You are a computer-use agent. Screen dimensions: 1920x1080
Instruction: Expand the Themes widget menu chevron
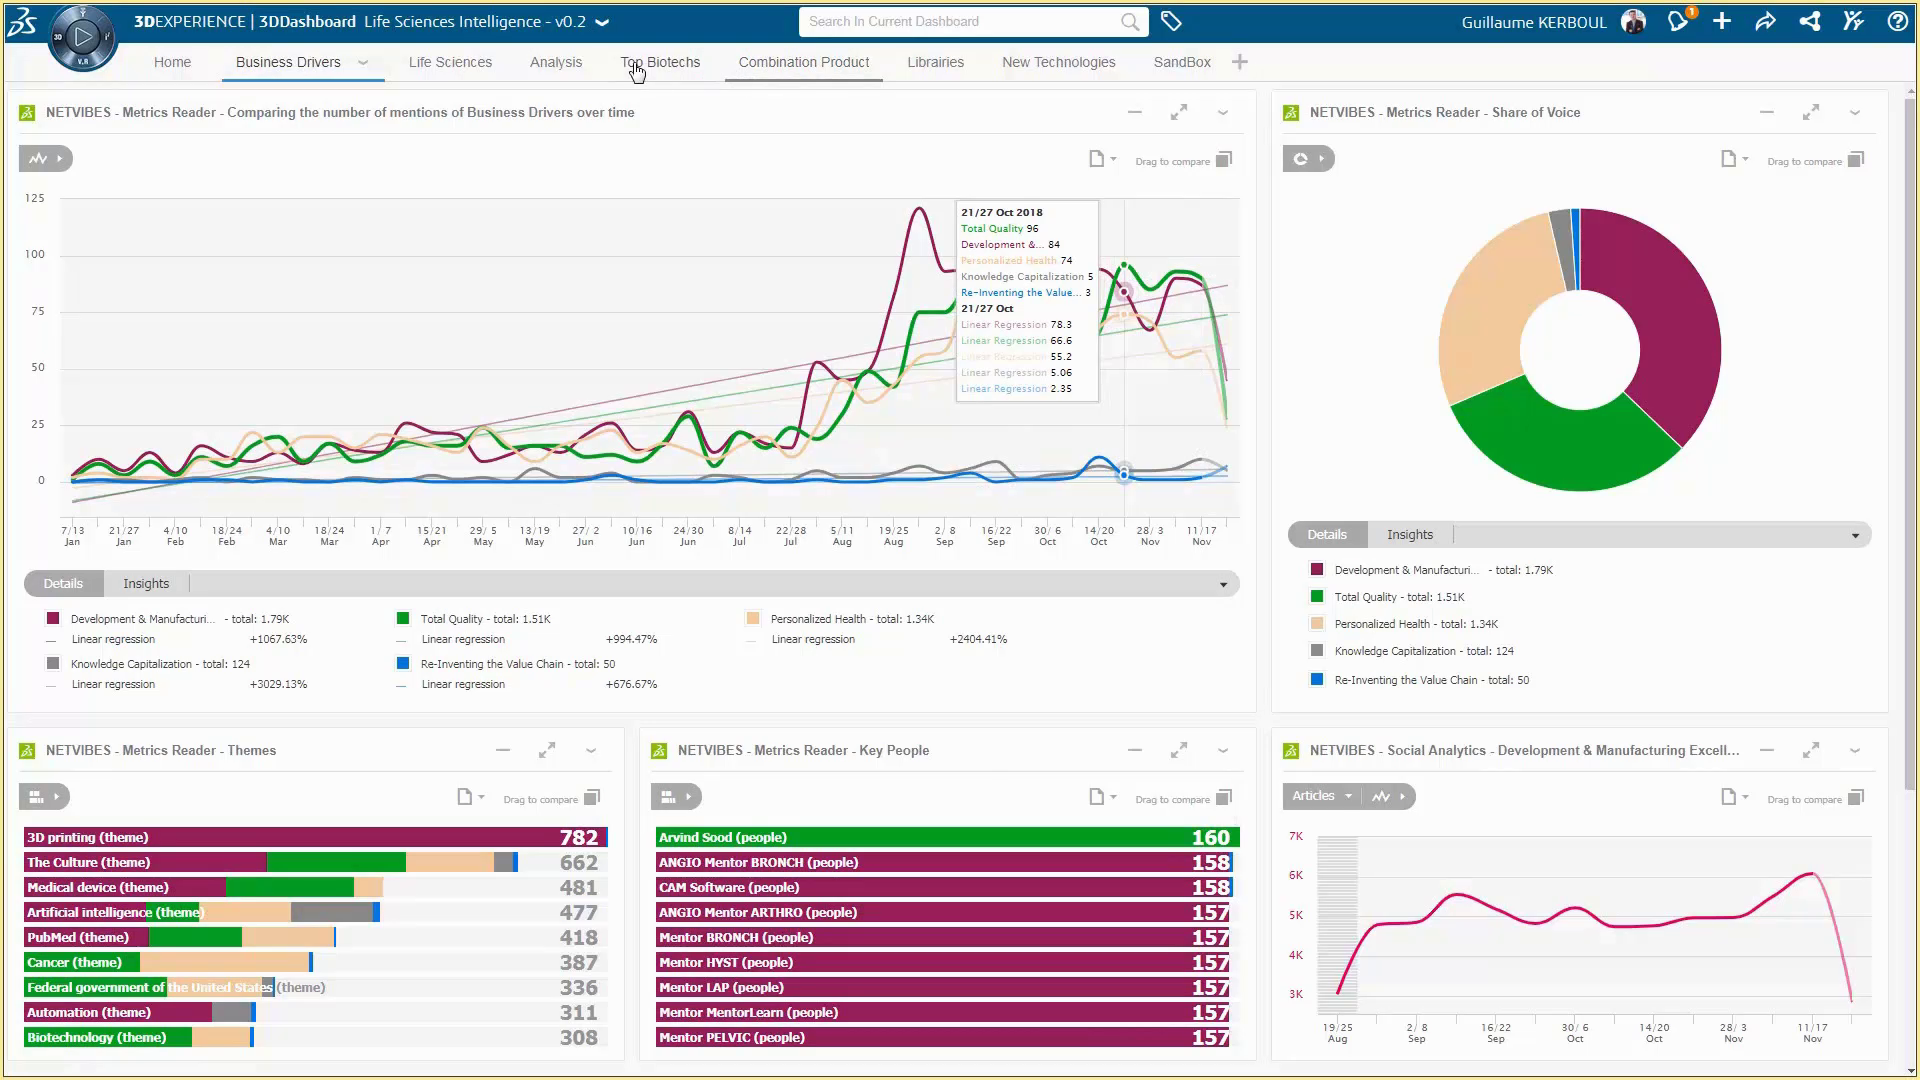point(591,751)
